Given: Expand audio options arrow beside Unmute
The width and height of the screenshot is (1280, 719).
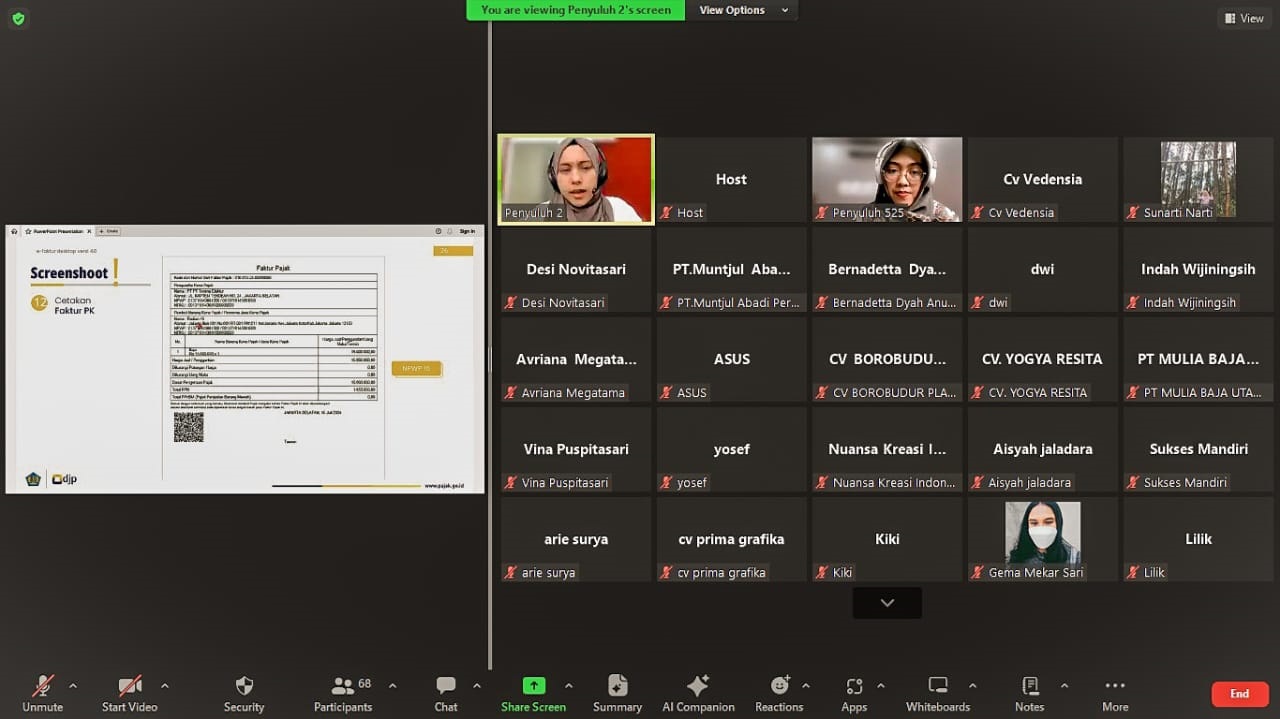Looking at the screenshot, I should (x=72, y=686).
